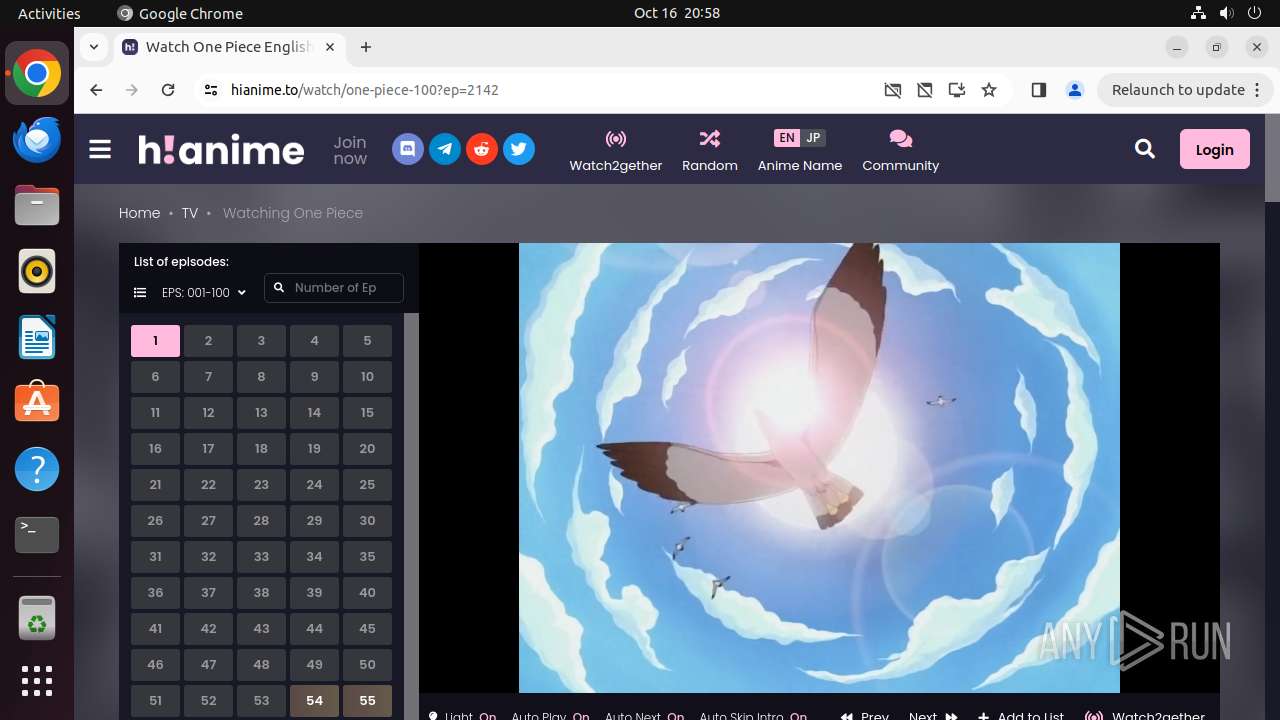Show applications grid
Viewport: 1280px width, 720px height.
37,681
